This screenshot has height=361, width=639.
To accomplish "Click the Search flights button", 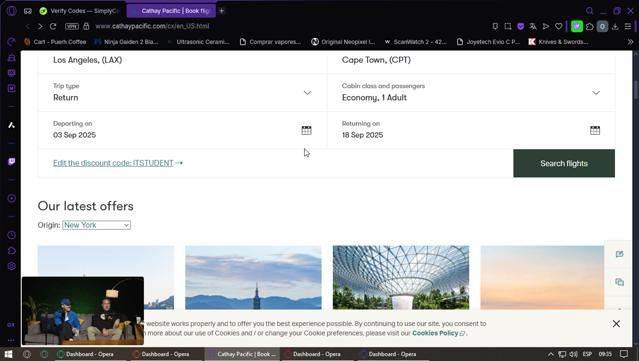I will coord(564,163).
